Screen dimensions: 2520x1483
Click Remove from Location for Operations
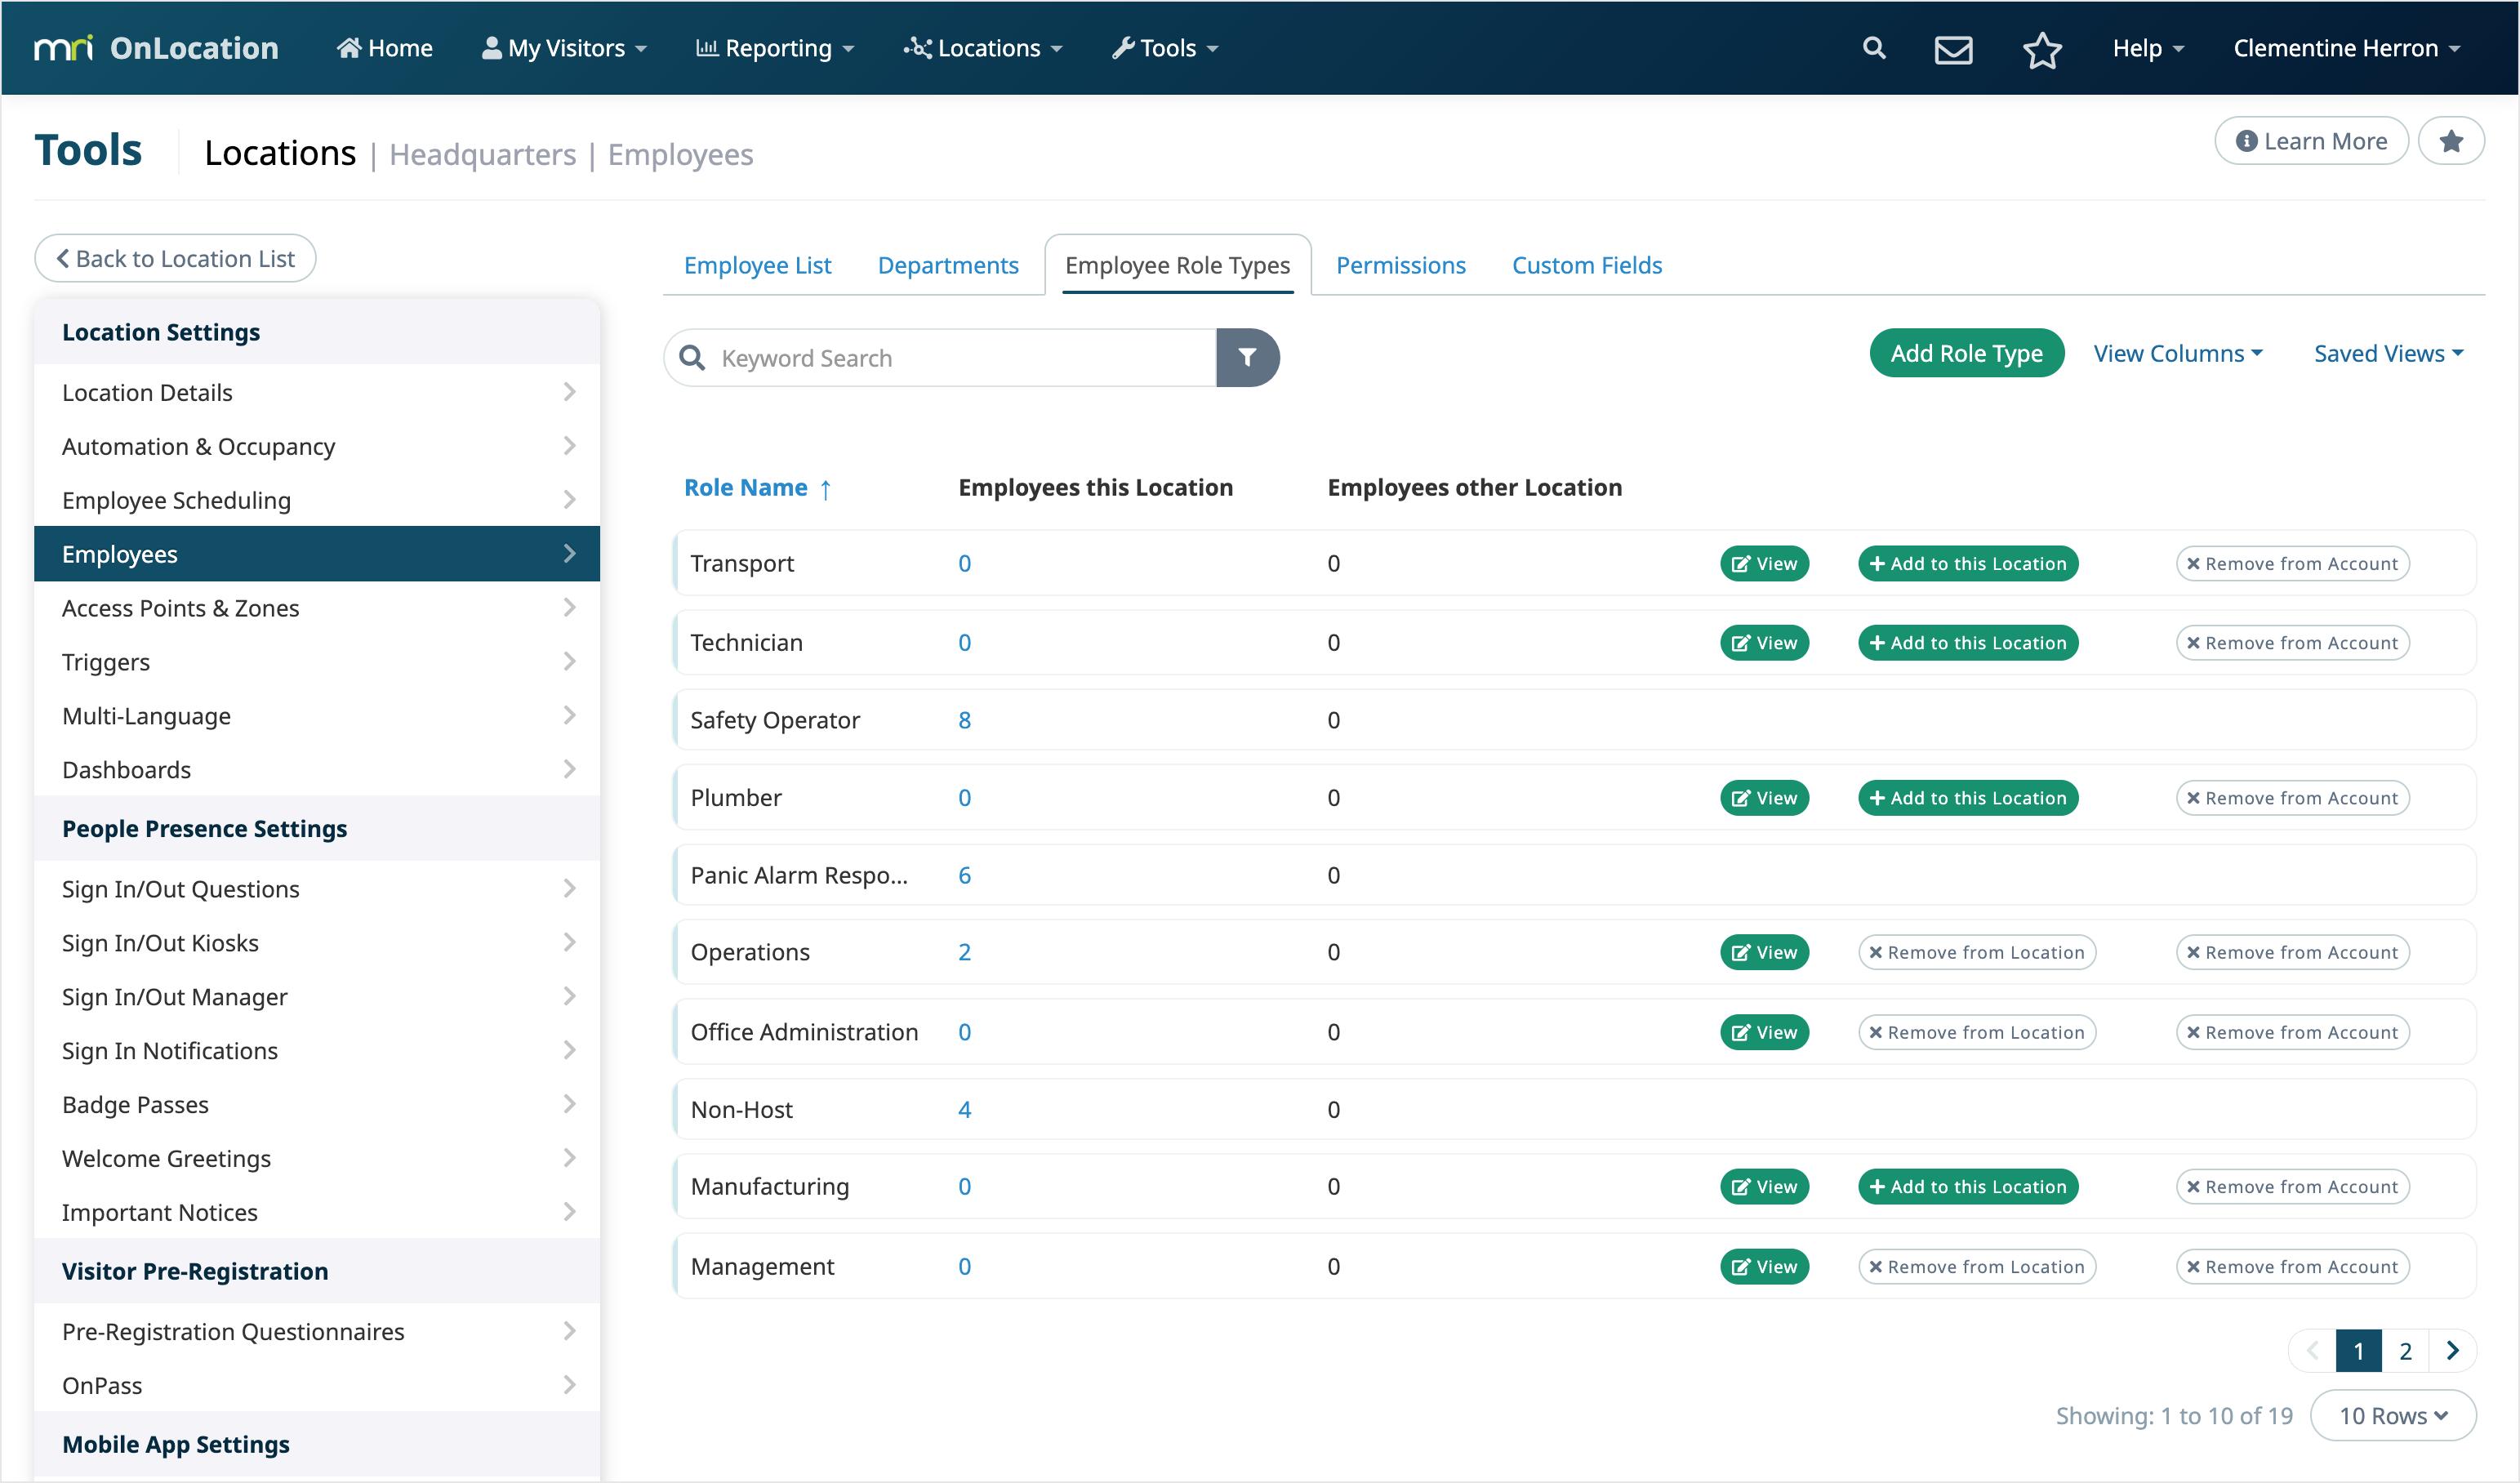(x=1976, y=952)
